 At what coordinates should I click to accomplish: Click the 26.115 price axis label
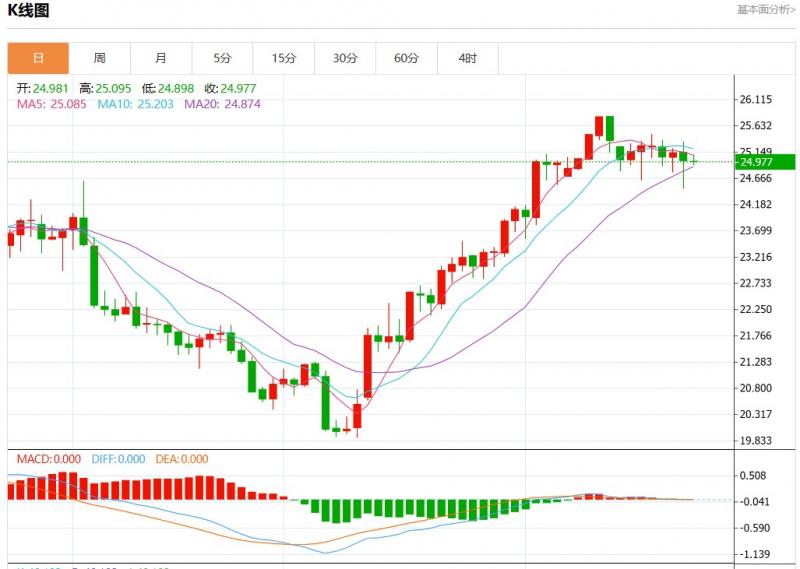pos(758,100)
